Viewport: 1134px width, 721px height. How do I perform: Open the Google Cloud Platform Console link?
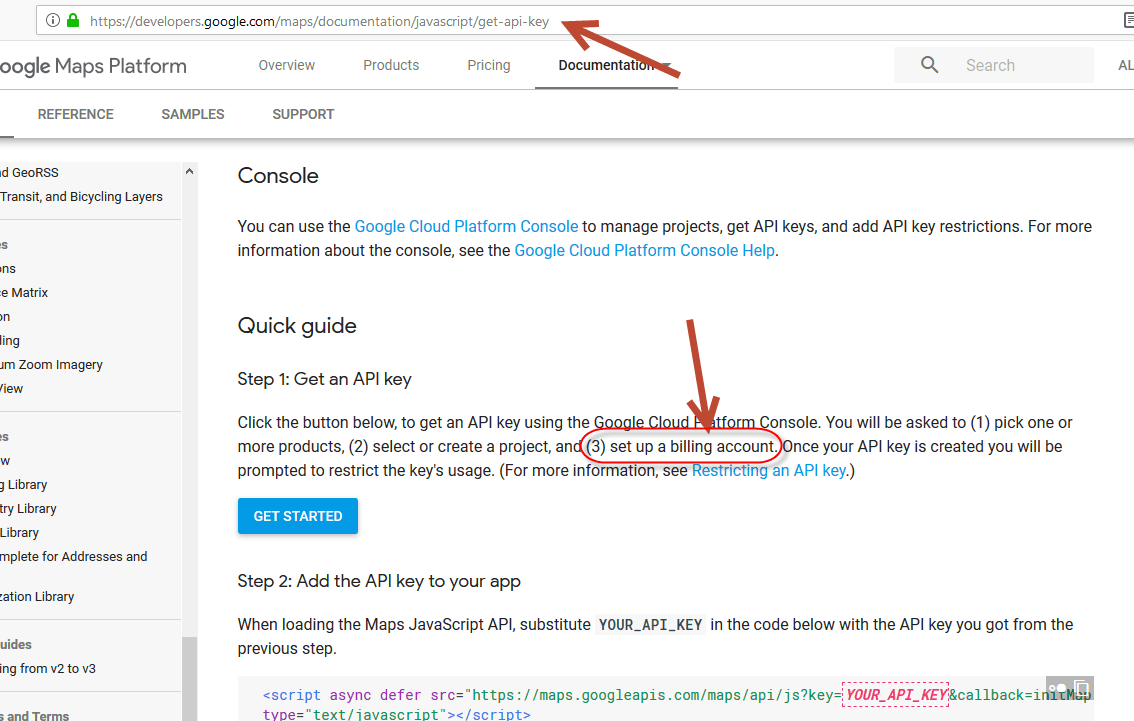click(466, 226)
